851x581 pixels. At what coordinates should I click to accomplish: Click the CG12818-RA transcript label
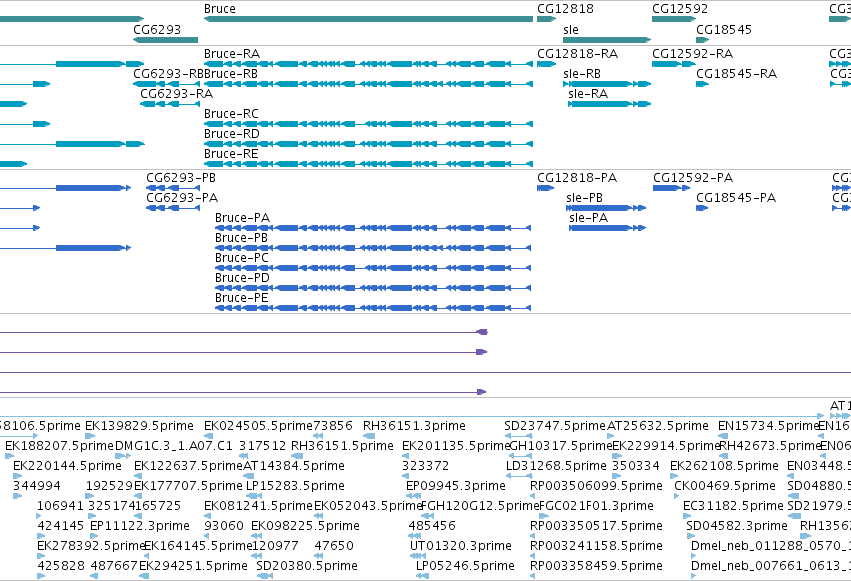577,54
